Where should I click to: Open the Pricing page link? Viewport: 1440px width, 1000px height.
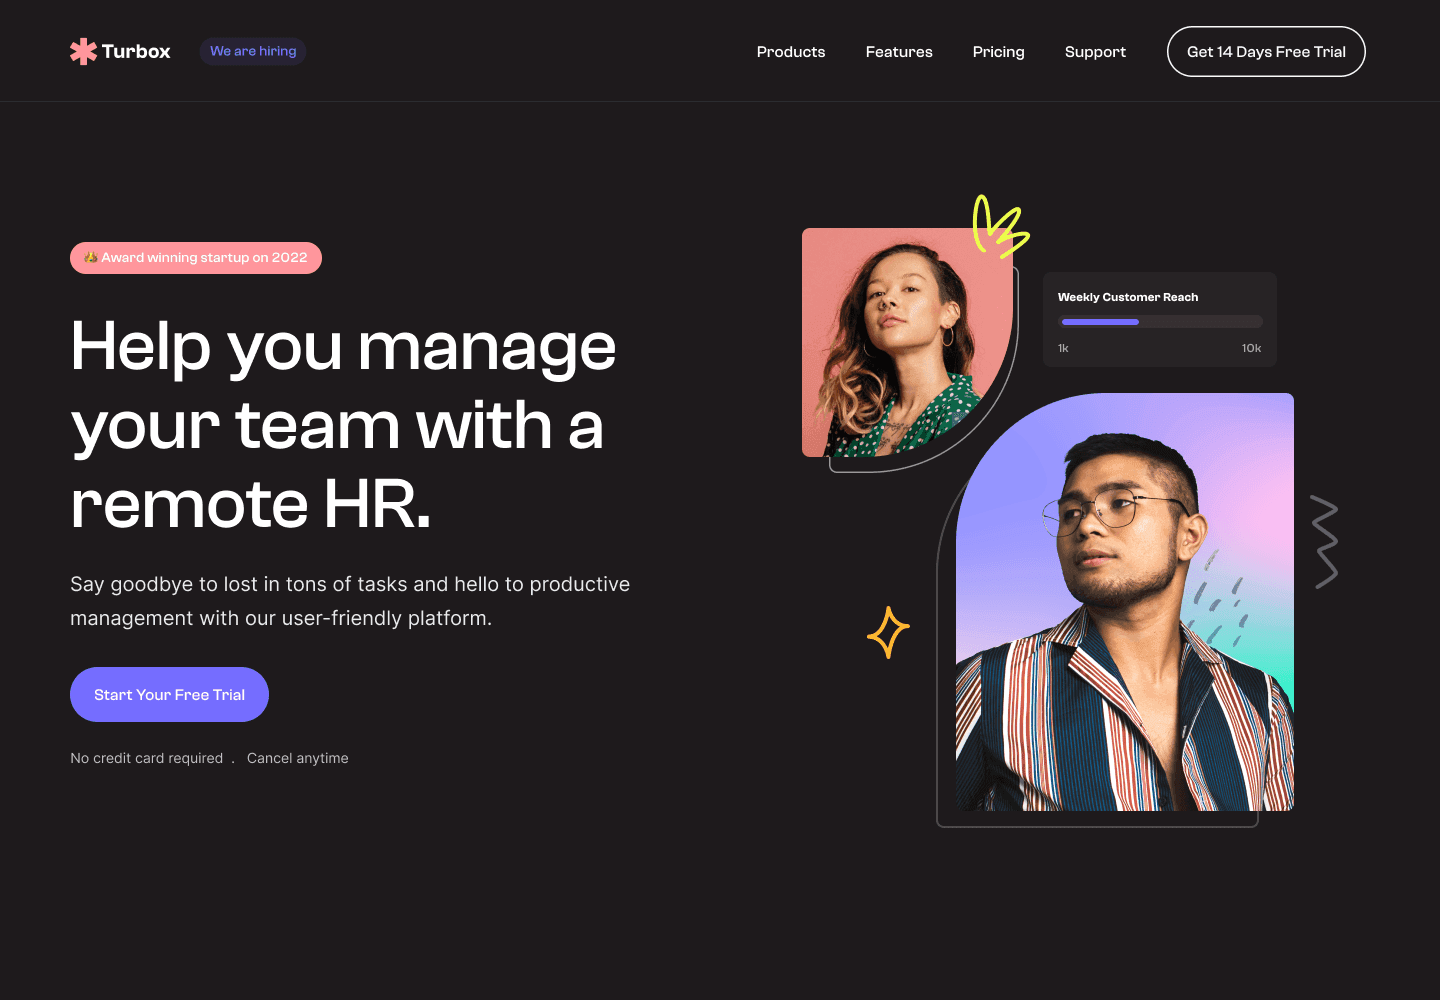998,52
